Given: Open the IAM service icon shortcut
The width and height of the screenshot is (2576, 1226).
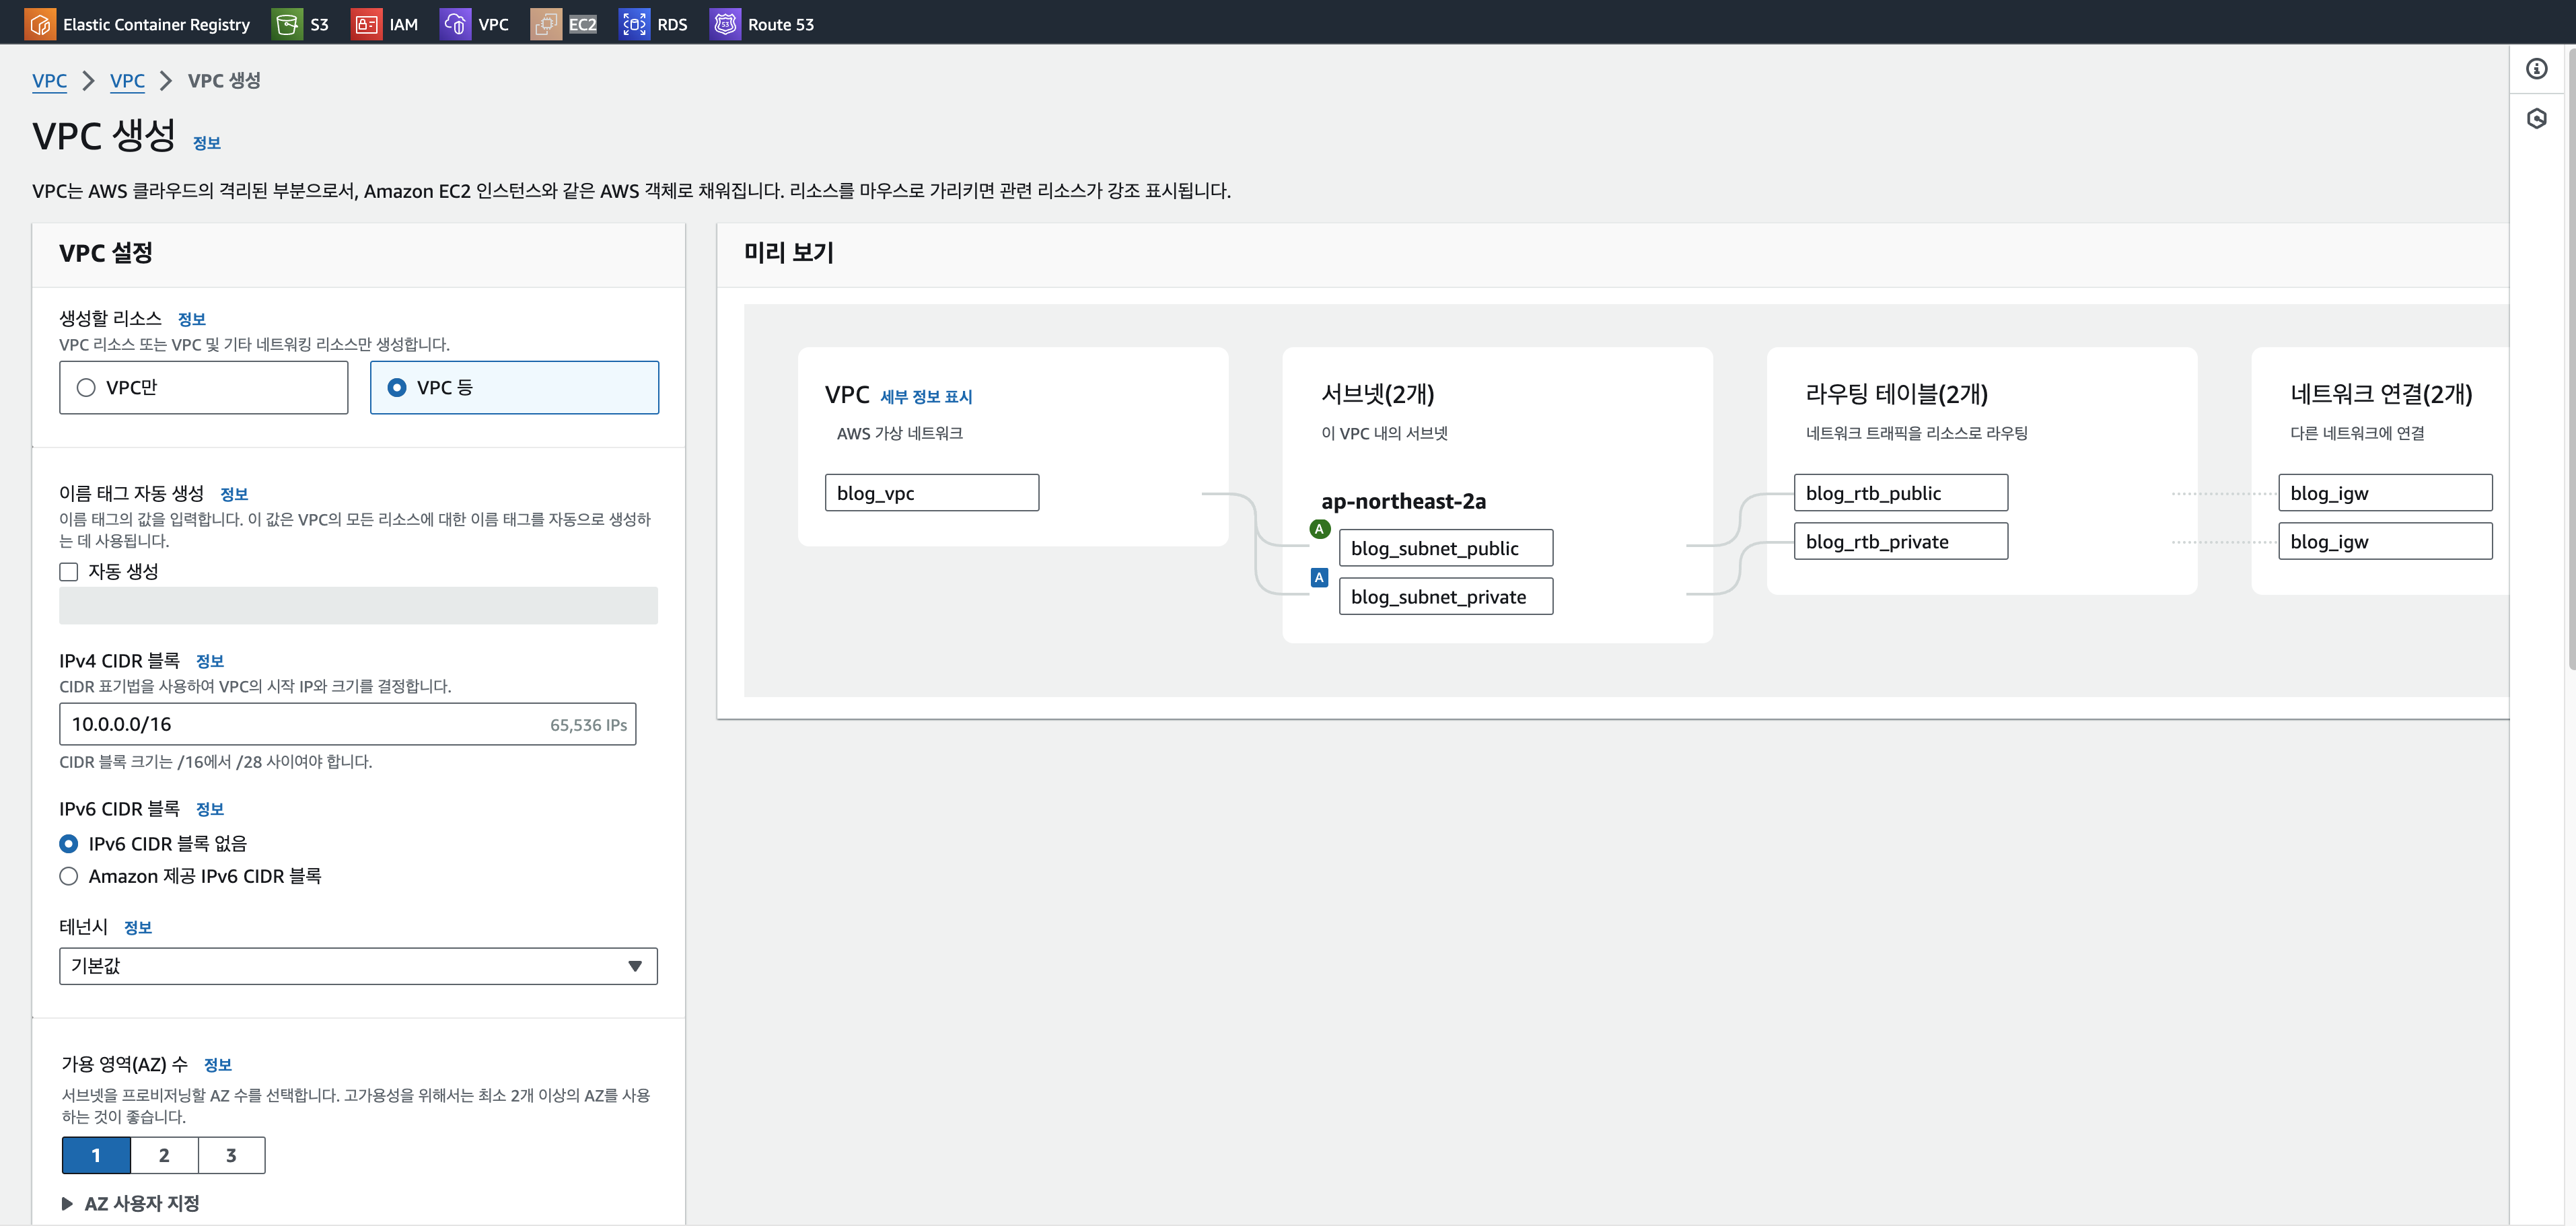Looking at the screenshot, I should pyautogui.click(x=366, y=24).
